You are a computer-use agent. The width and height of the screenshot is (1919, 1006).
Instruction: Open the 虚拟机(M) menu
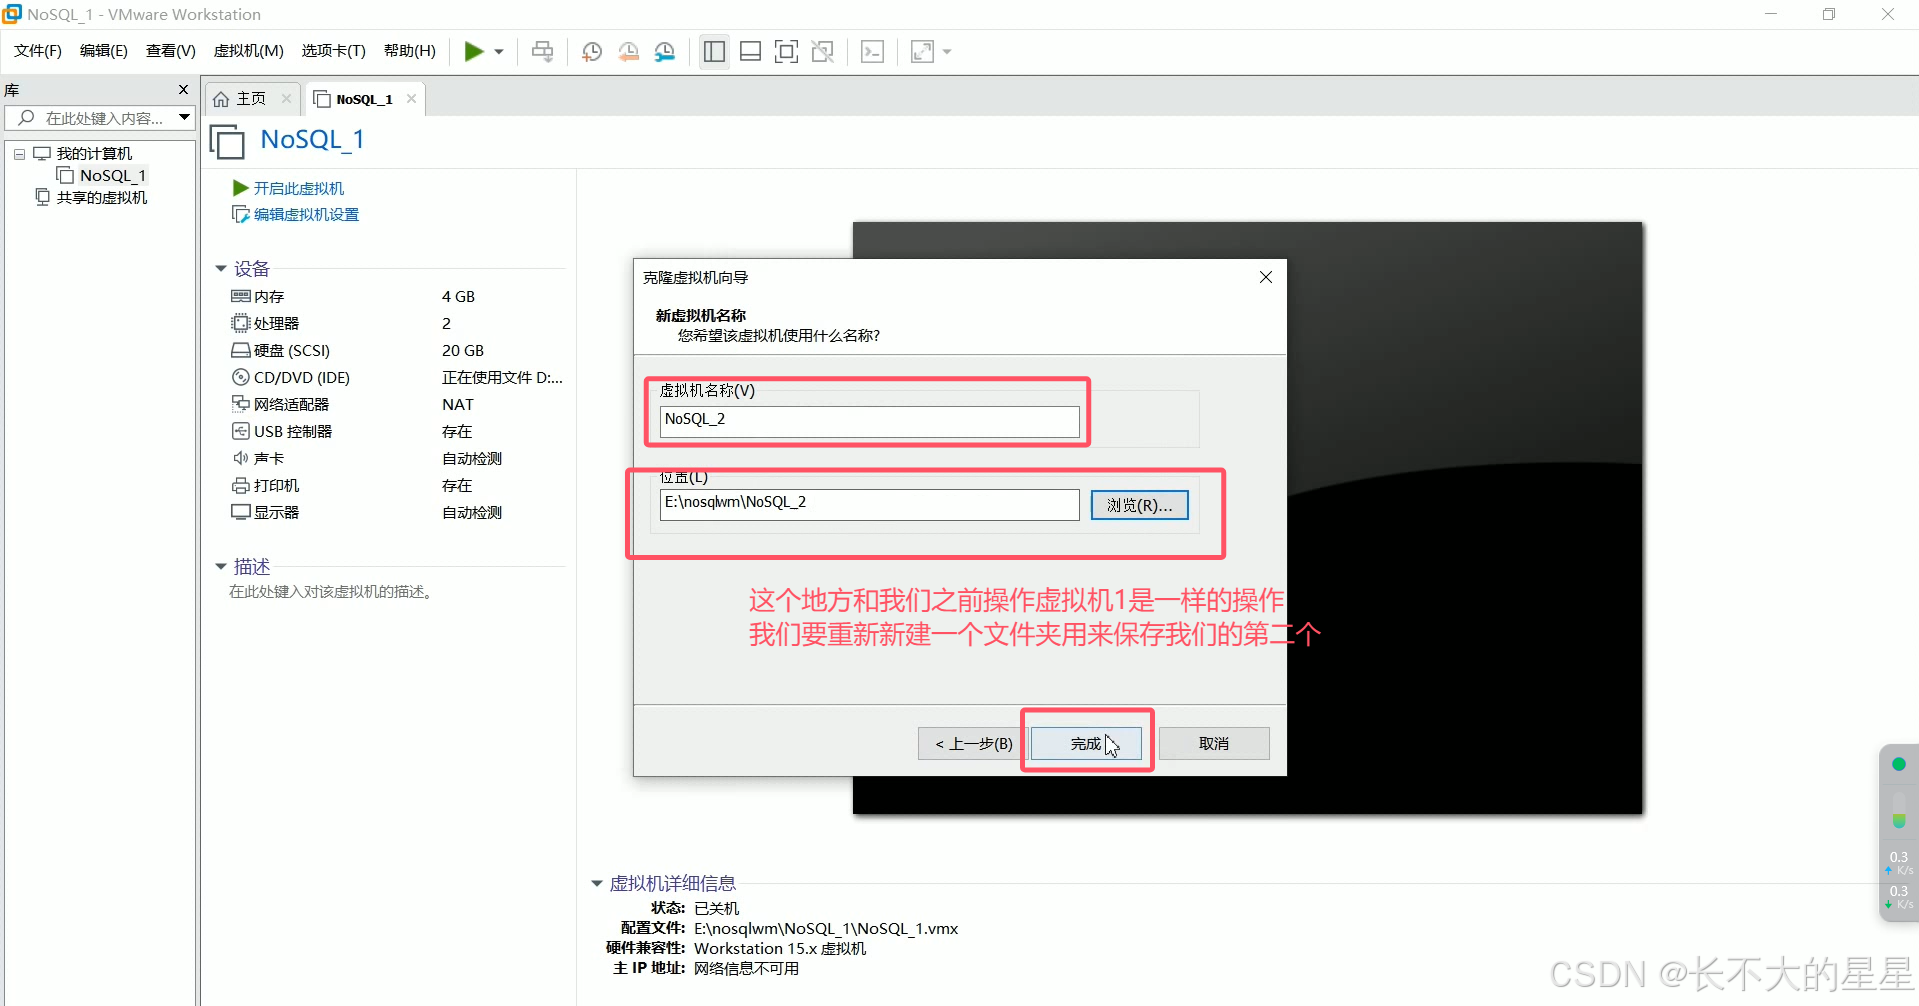[249, 51]
